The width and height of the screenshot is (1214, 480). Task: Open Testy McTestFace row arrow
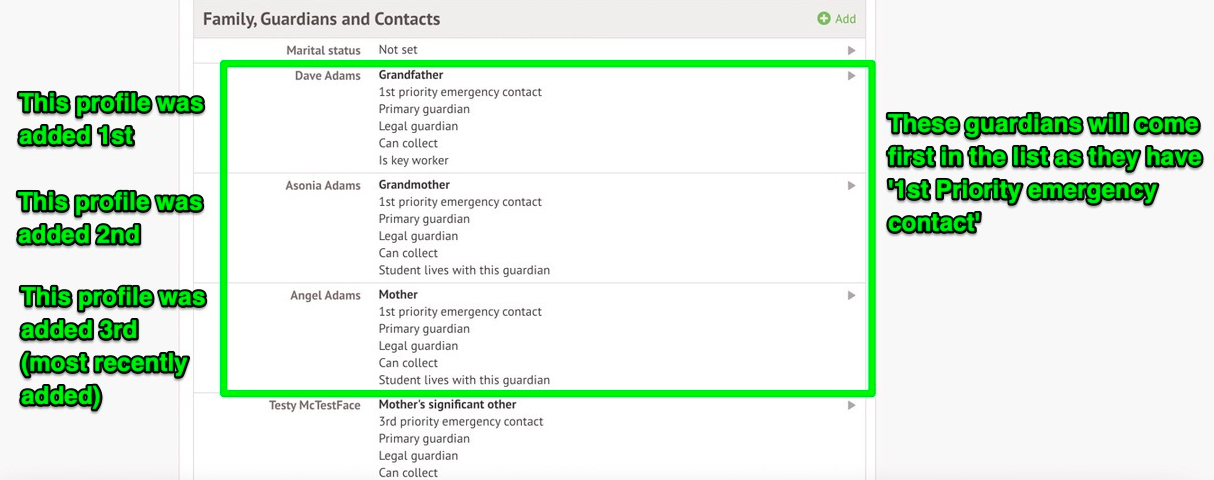(851, 405)
